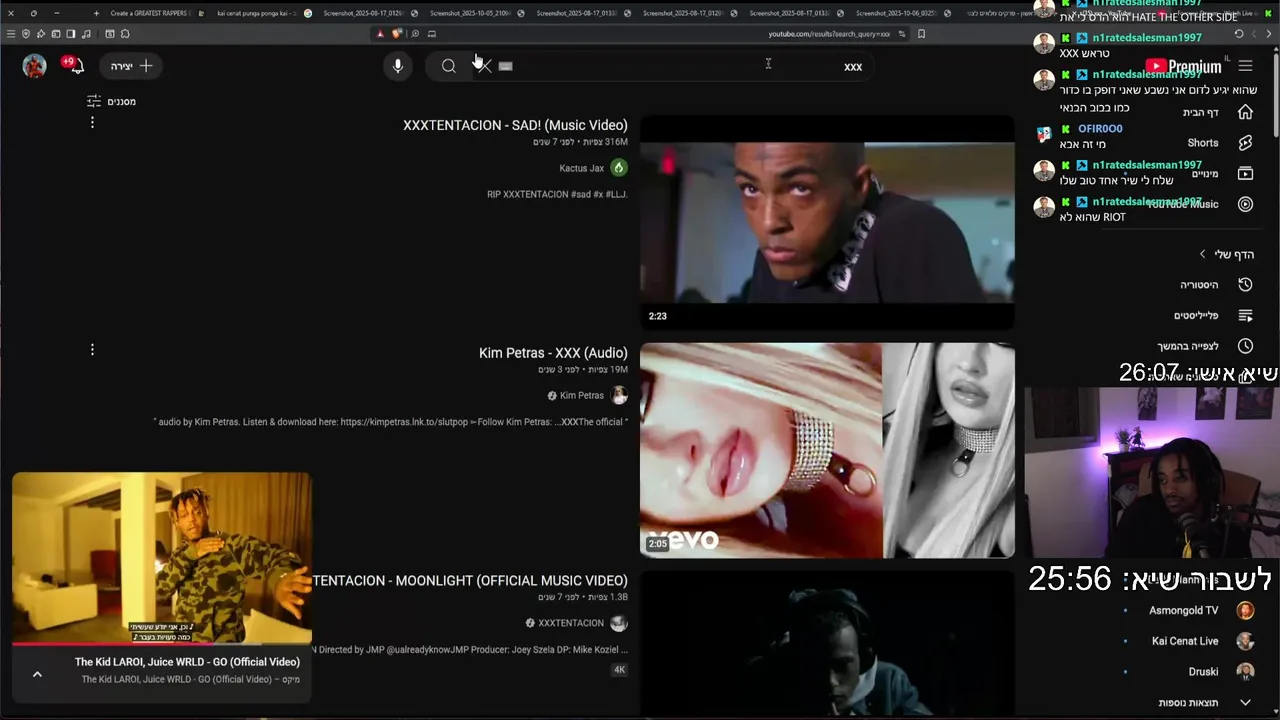Viewport: 1280px width, 720px height.
Task: Click the miniplayer title The Kid LAROI GO
Action: pyautogui.click(x=187, y=662)
